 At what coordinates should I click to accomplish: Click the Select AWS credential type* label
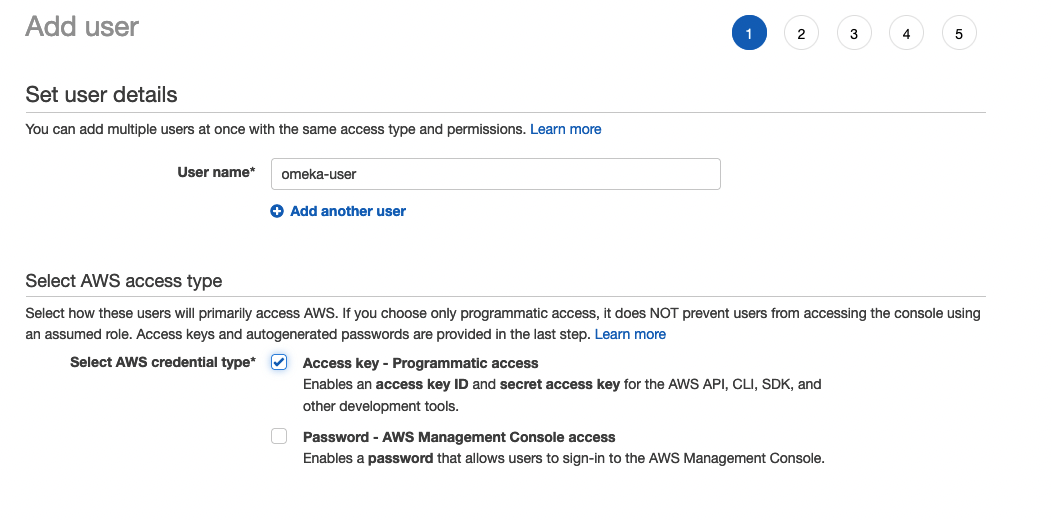coord(162,362)
